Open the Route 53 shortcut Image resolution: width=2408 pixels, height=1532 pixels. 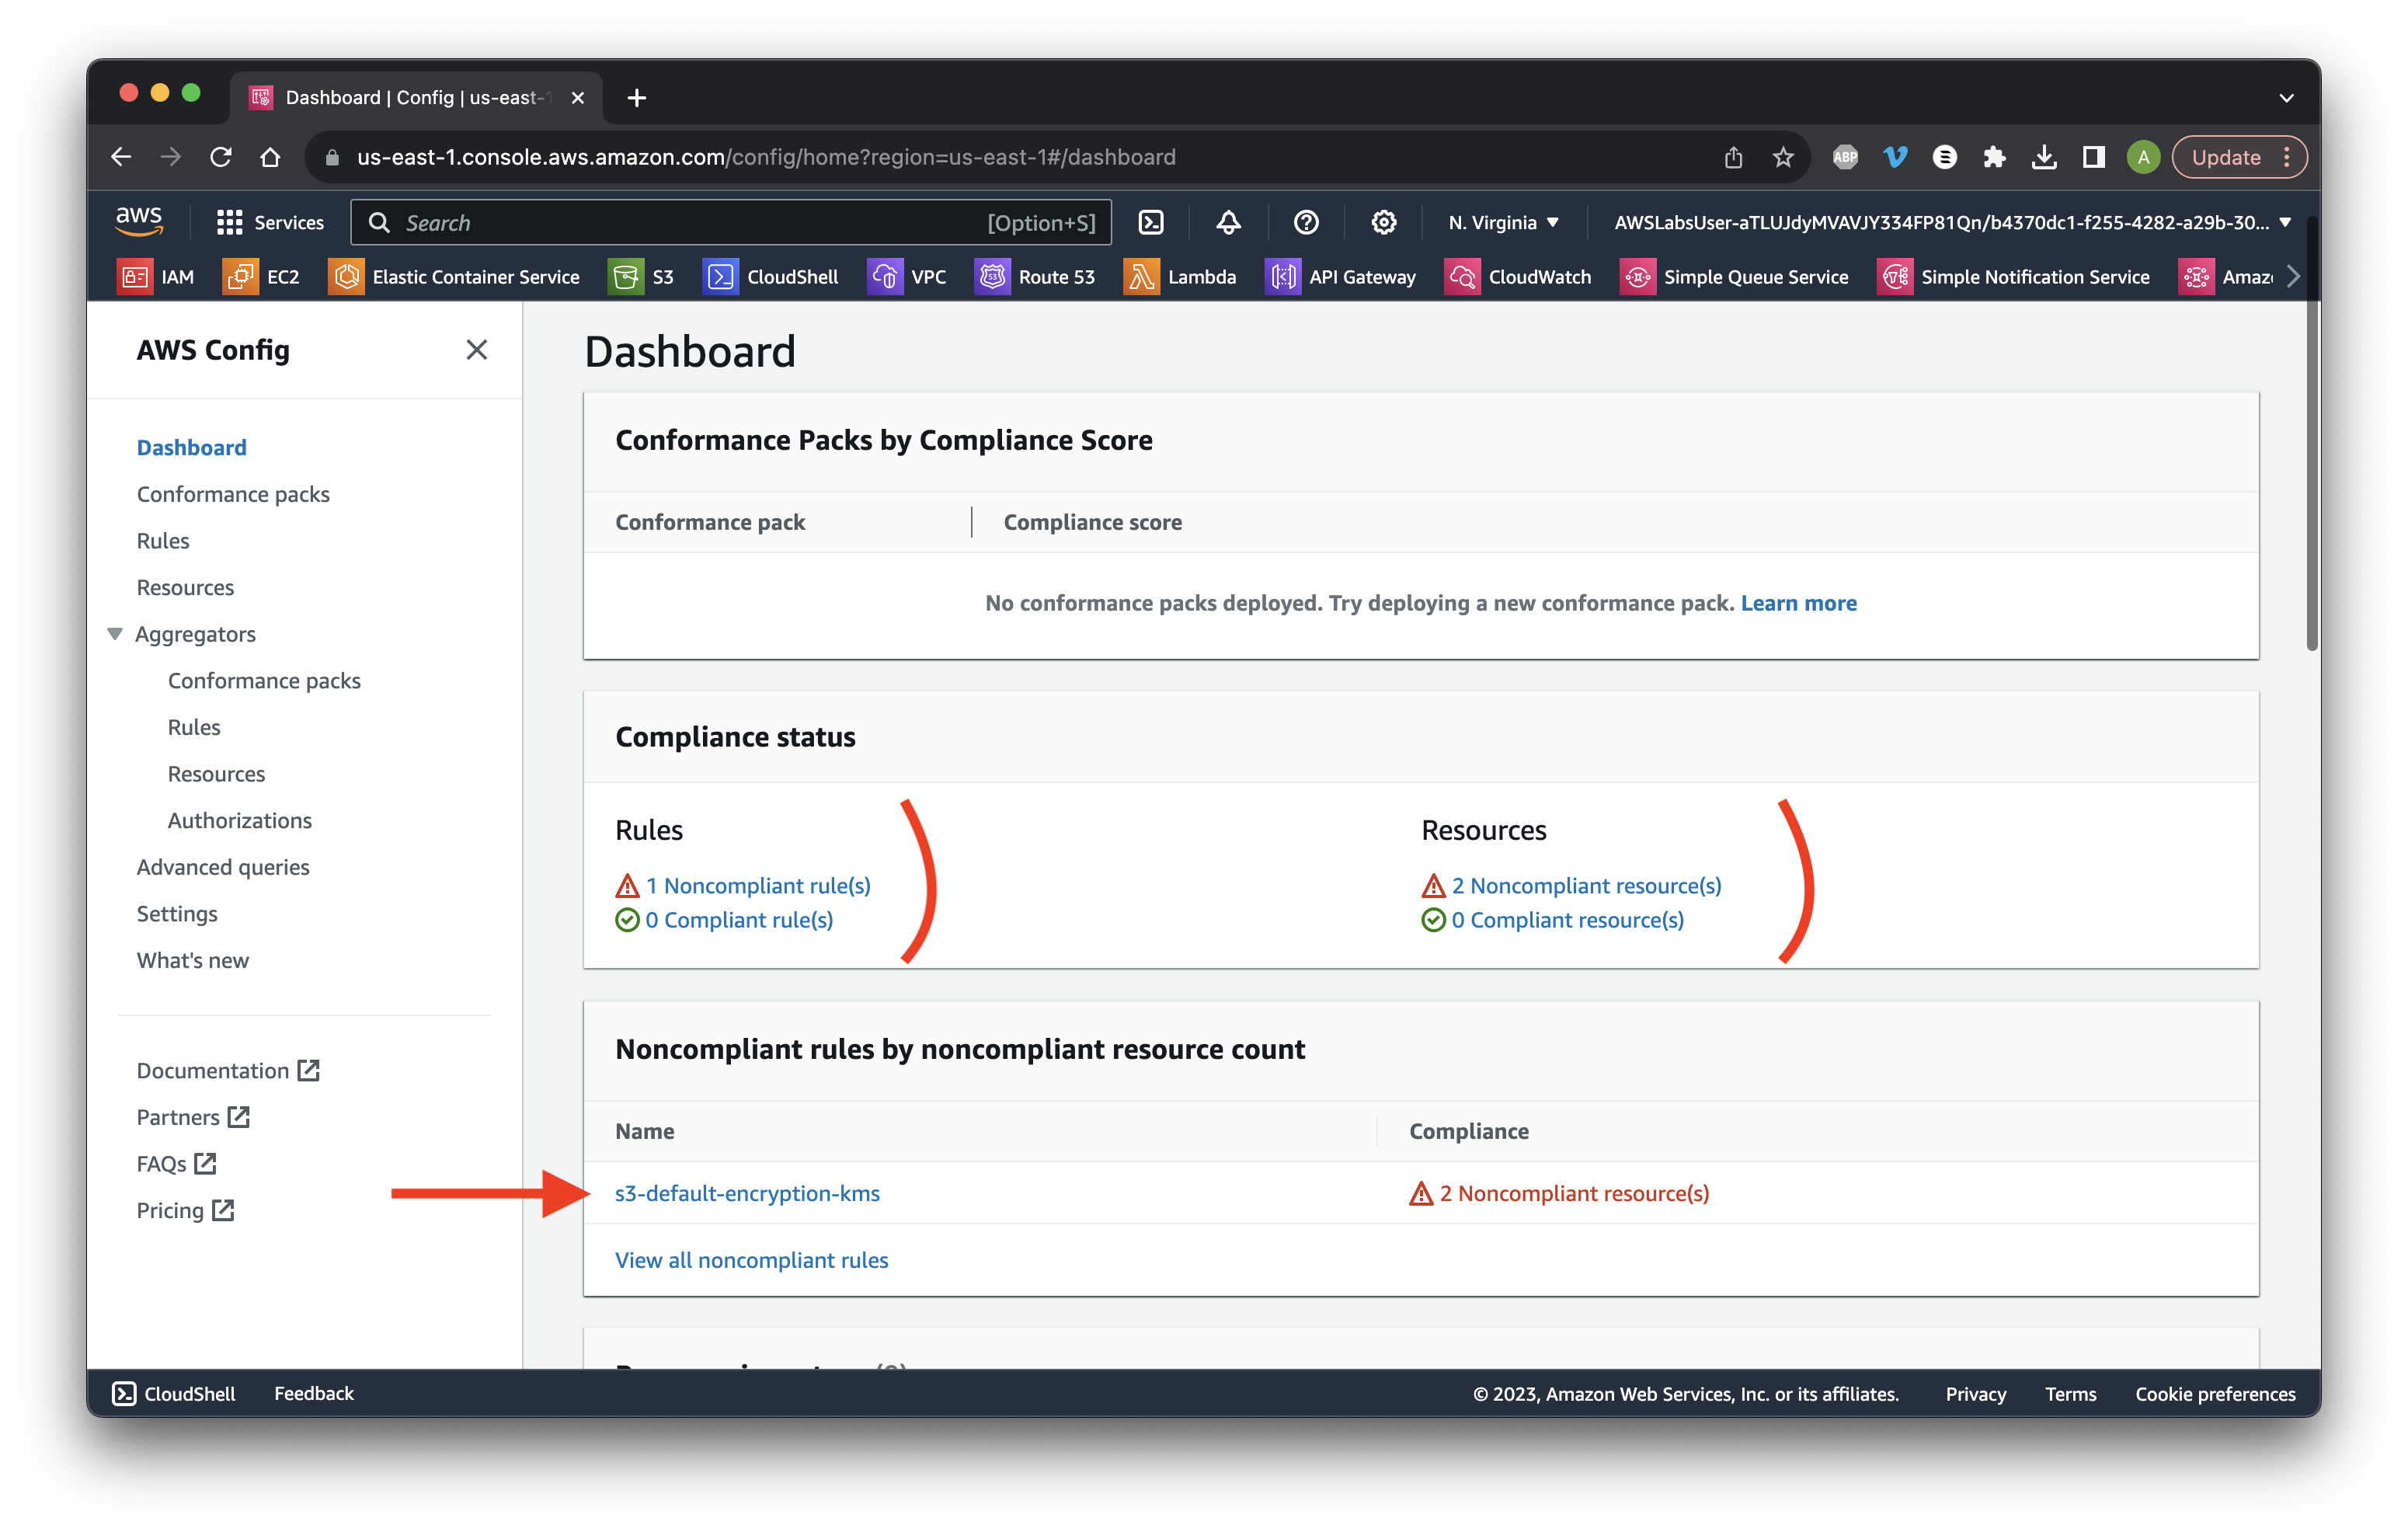[1035, 277]
